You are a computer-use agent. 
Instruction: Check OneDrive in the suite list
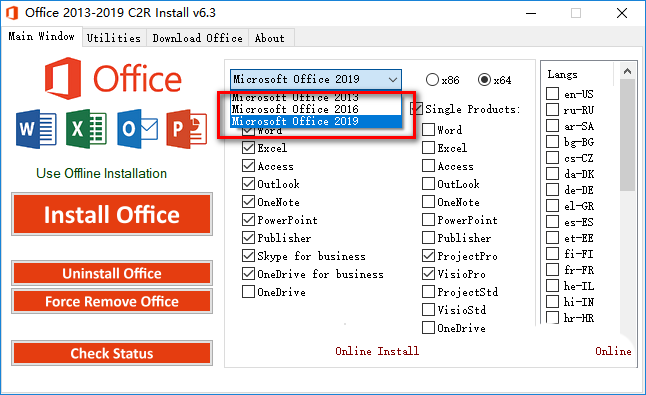coord(248,292)
